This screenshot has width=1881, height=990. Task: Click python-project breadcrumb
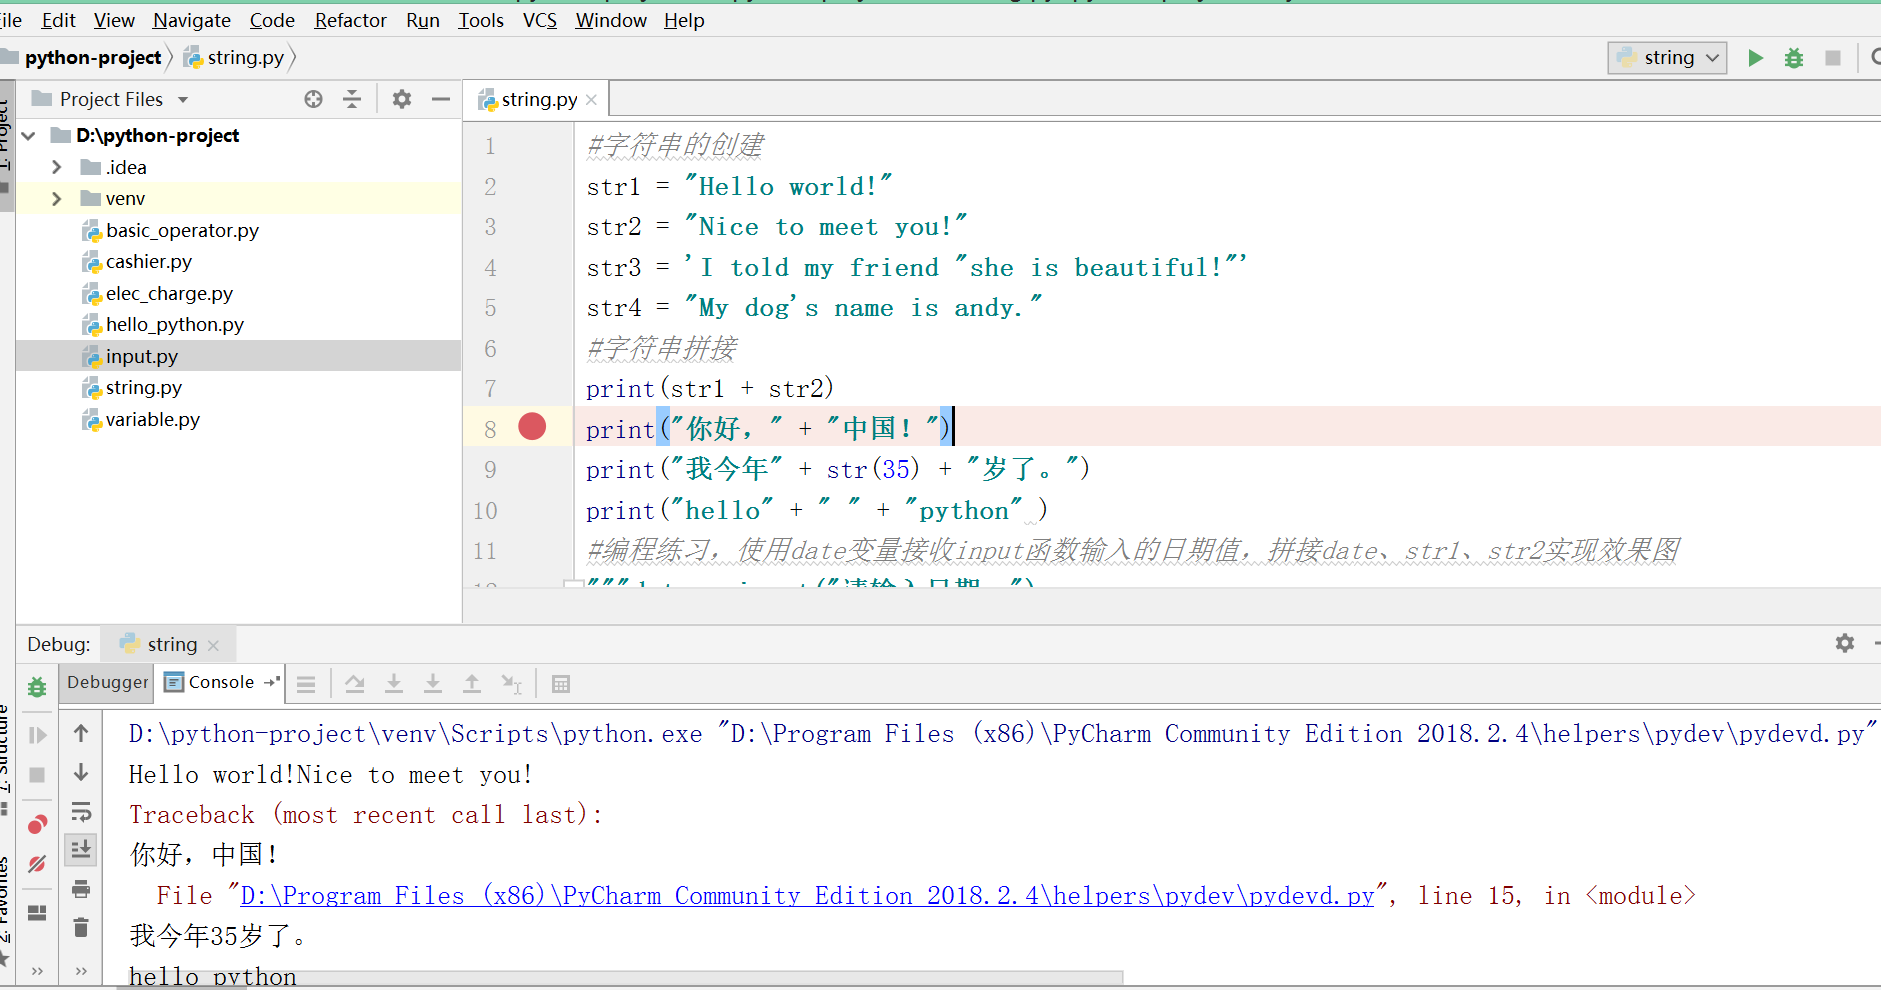(x=92, y=58)
